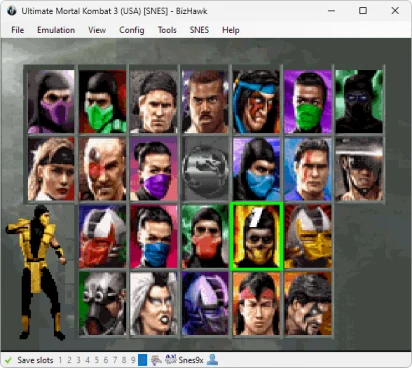Open the Config menu
This screenshot has width=412, height=368.
point(132,30)
